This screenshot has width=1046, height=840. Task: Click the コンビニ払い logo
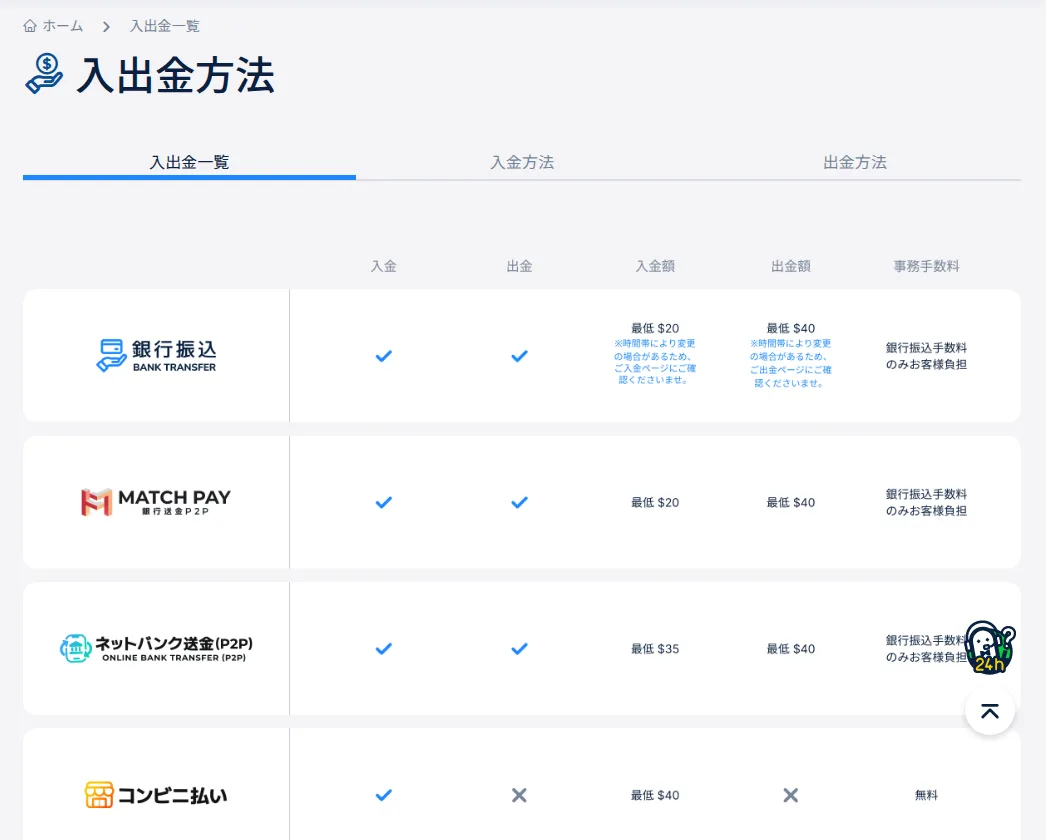(x=156, y=795)
